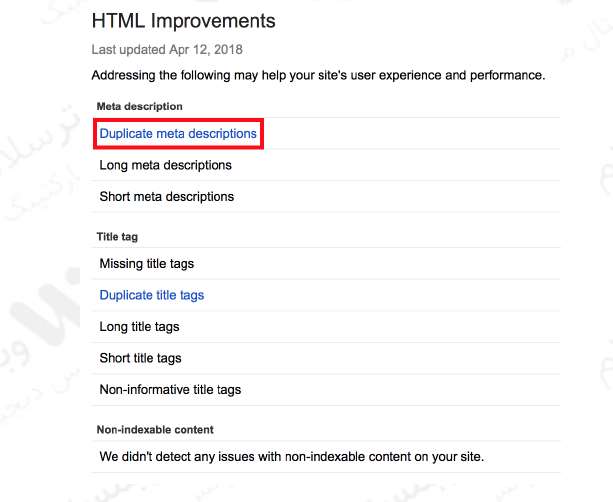Click the 'Last updated' label

click(126, 49)
